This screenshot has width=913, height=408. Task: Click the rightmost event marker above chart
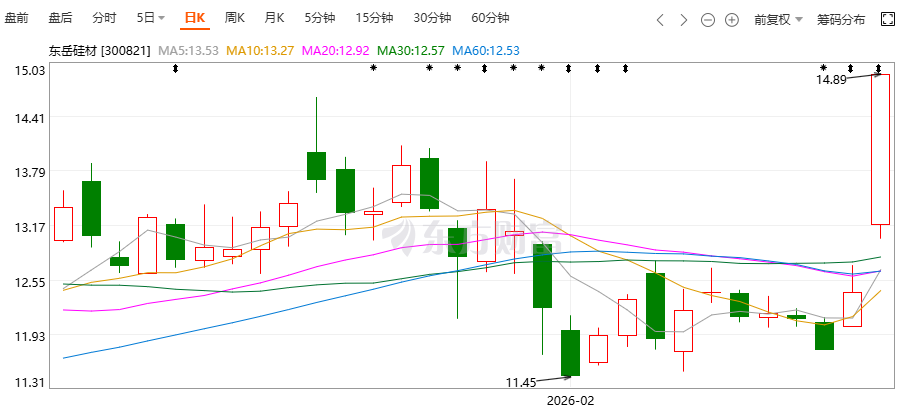tap(879, 68)
